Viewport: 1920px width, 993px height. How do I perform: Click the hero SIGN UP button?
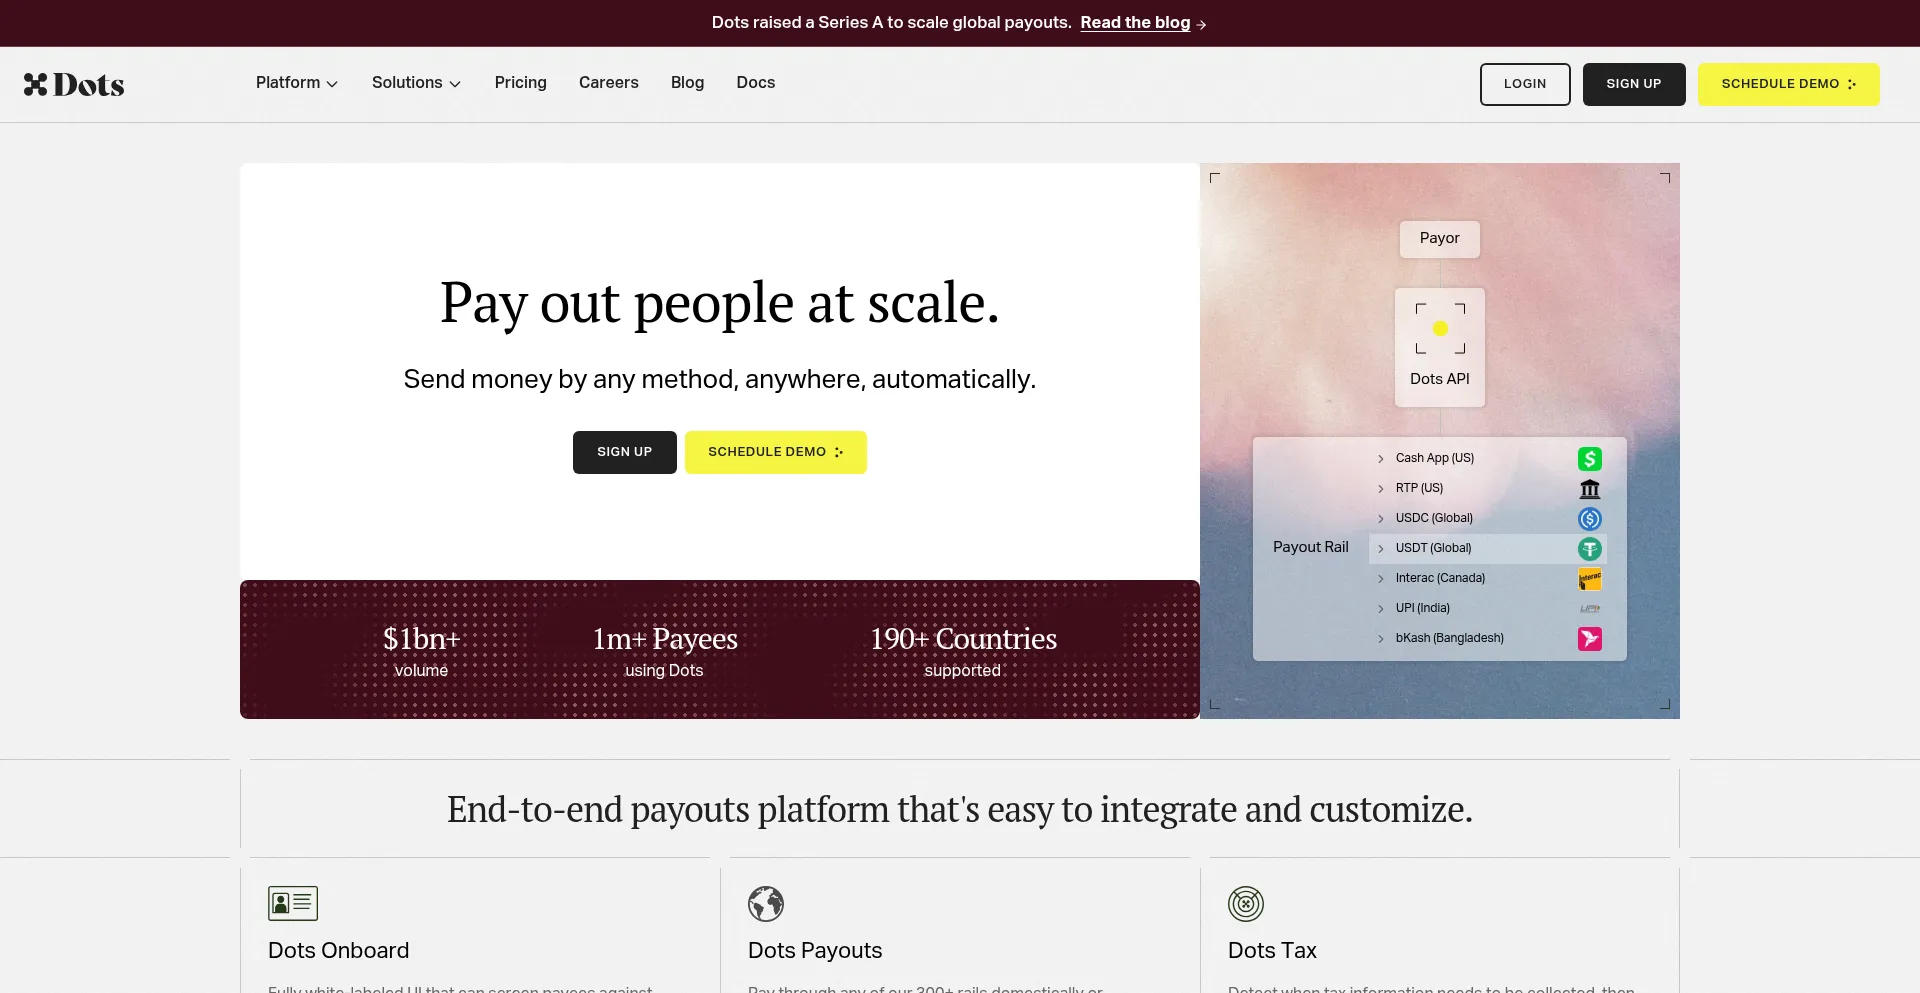coord(624,452)
